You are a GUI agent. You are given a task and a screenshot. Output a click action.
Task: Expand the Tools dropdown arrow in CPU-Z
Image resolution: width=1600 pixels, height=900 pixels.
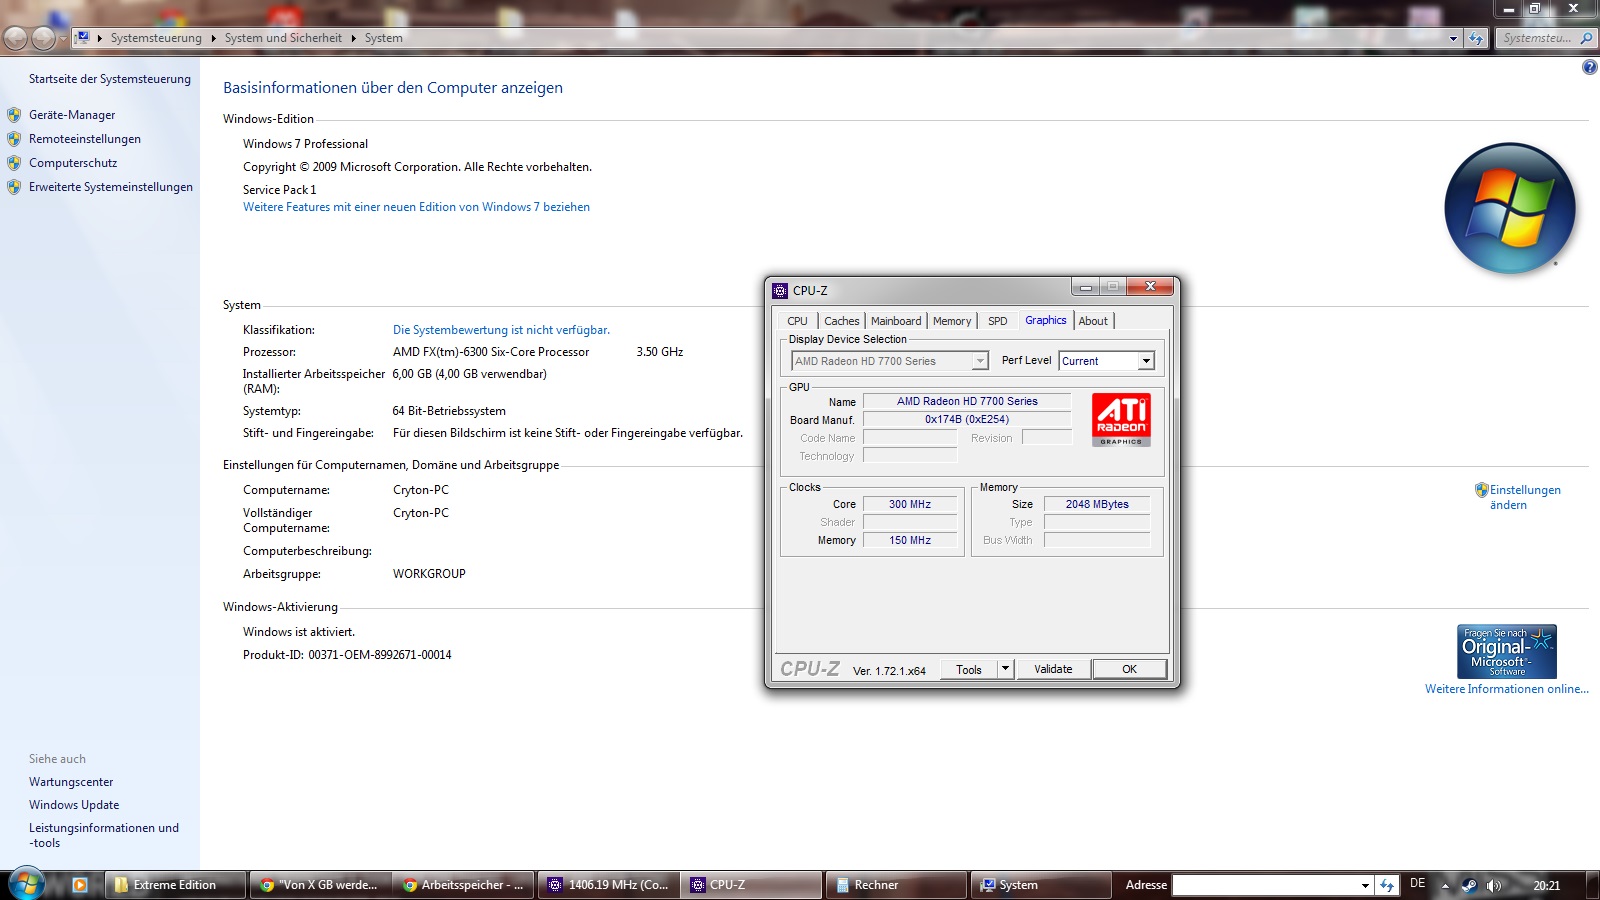pos(1006,670)
